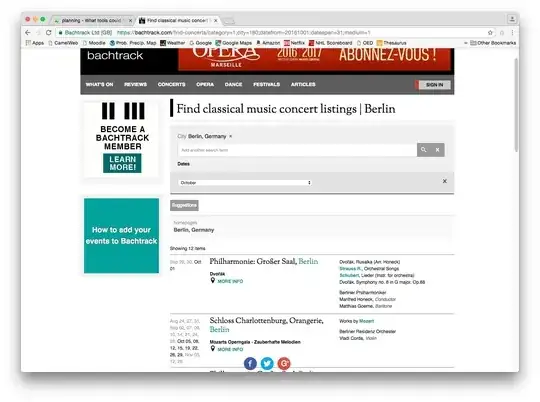Open the October month dropdown
Image resolution: width=540 pixels, height=402 pixels.
pyautogui.click(x=245, y=183)
